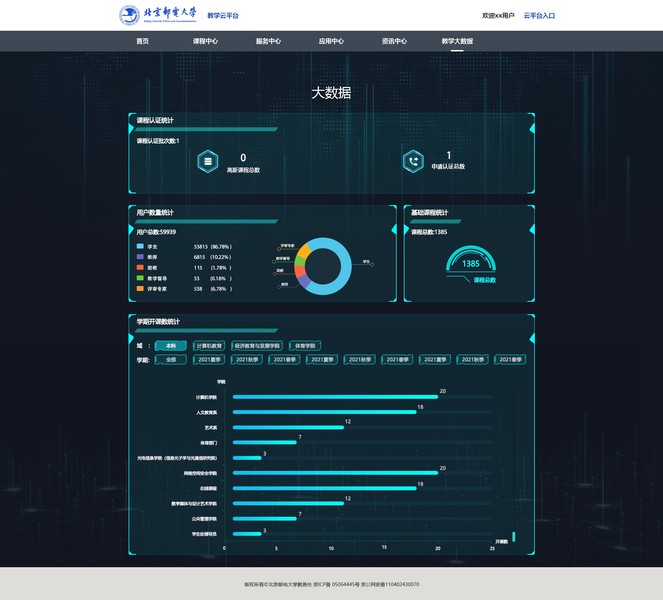
Task: Open 课程中心 navigation item
Action: [205, 41]
